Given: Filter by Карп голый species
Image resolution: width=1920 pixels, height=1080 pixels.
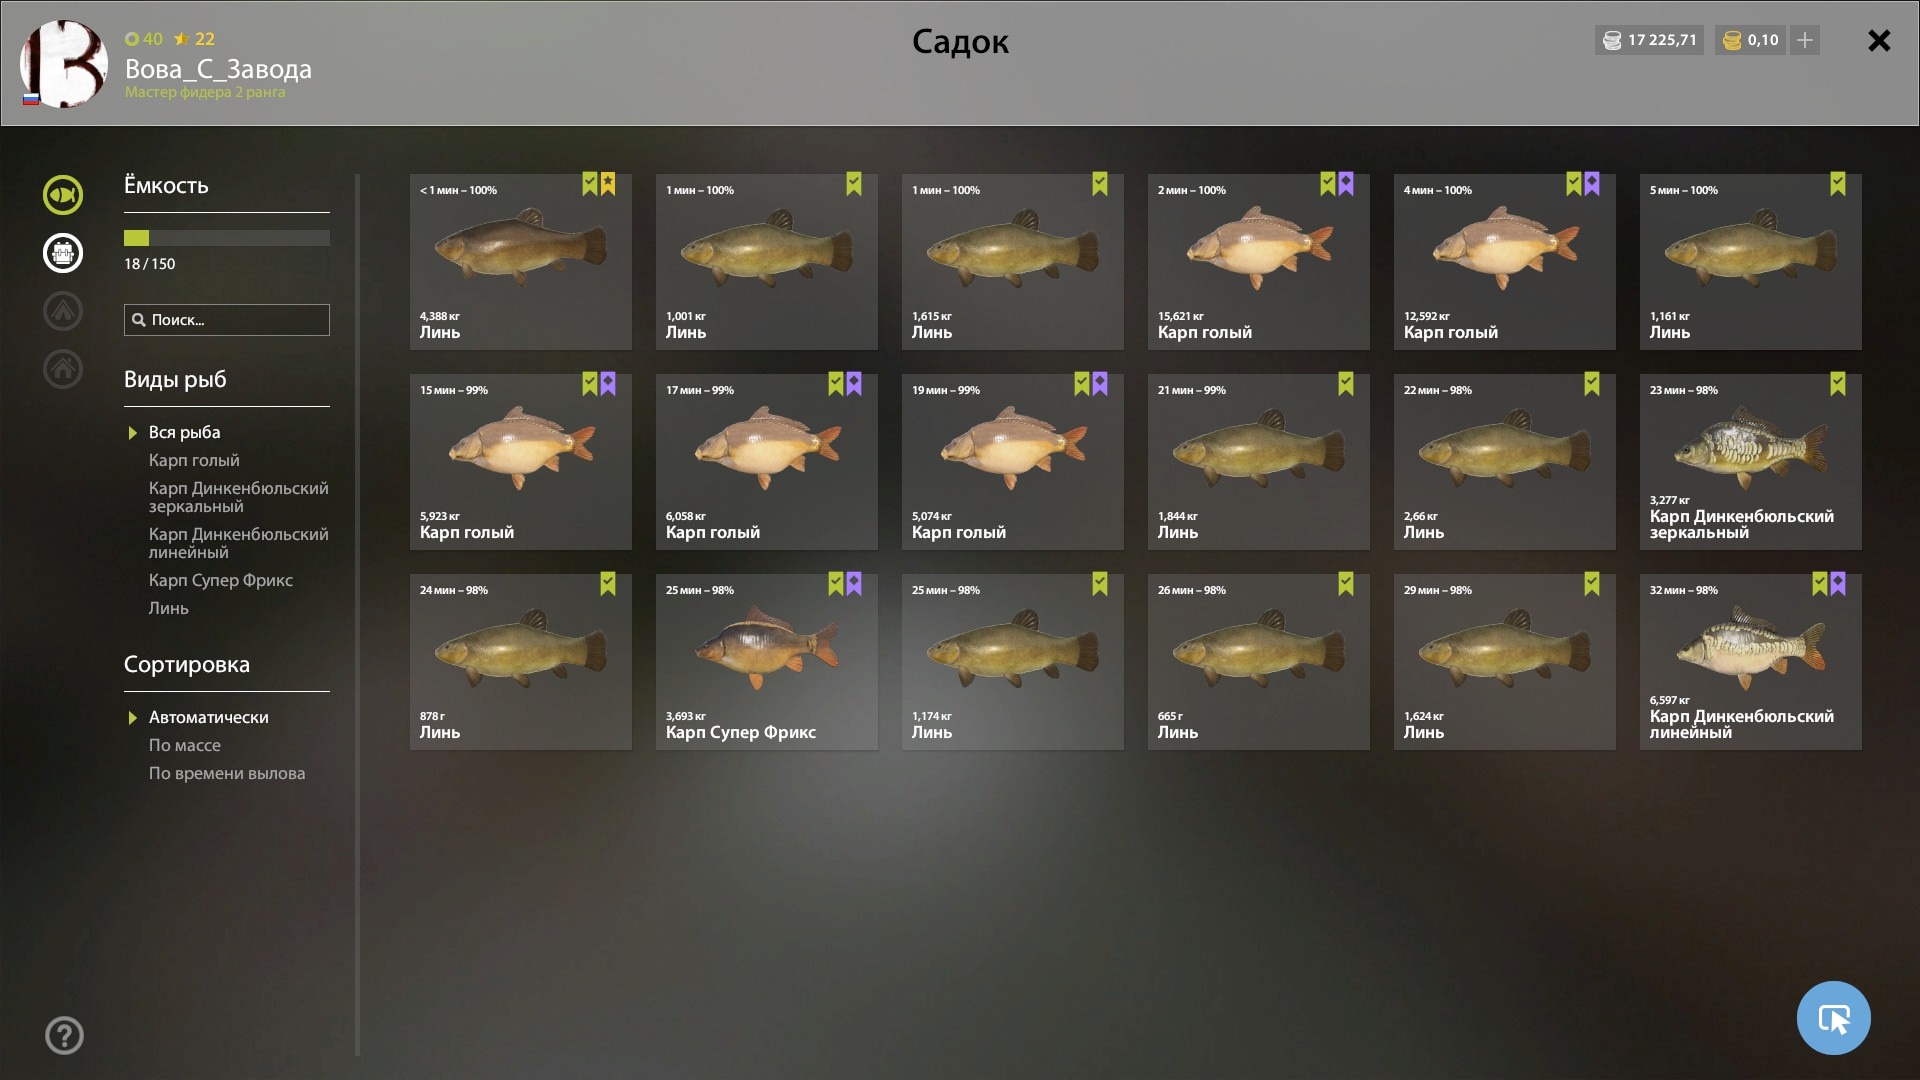Looking at the screenshot, I should 194,460.
